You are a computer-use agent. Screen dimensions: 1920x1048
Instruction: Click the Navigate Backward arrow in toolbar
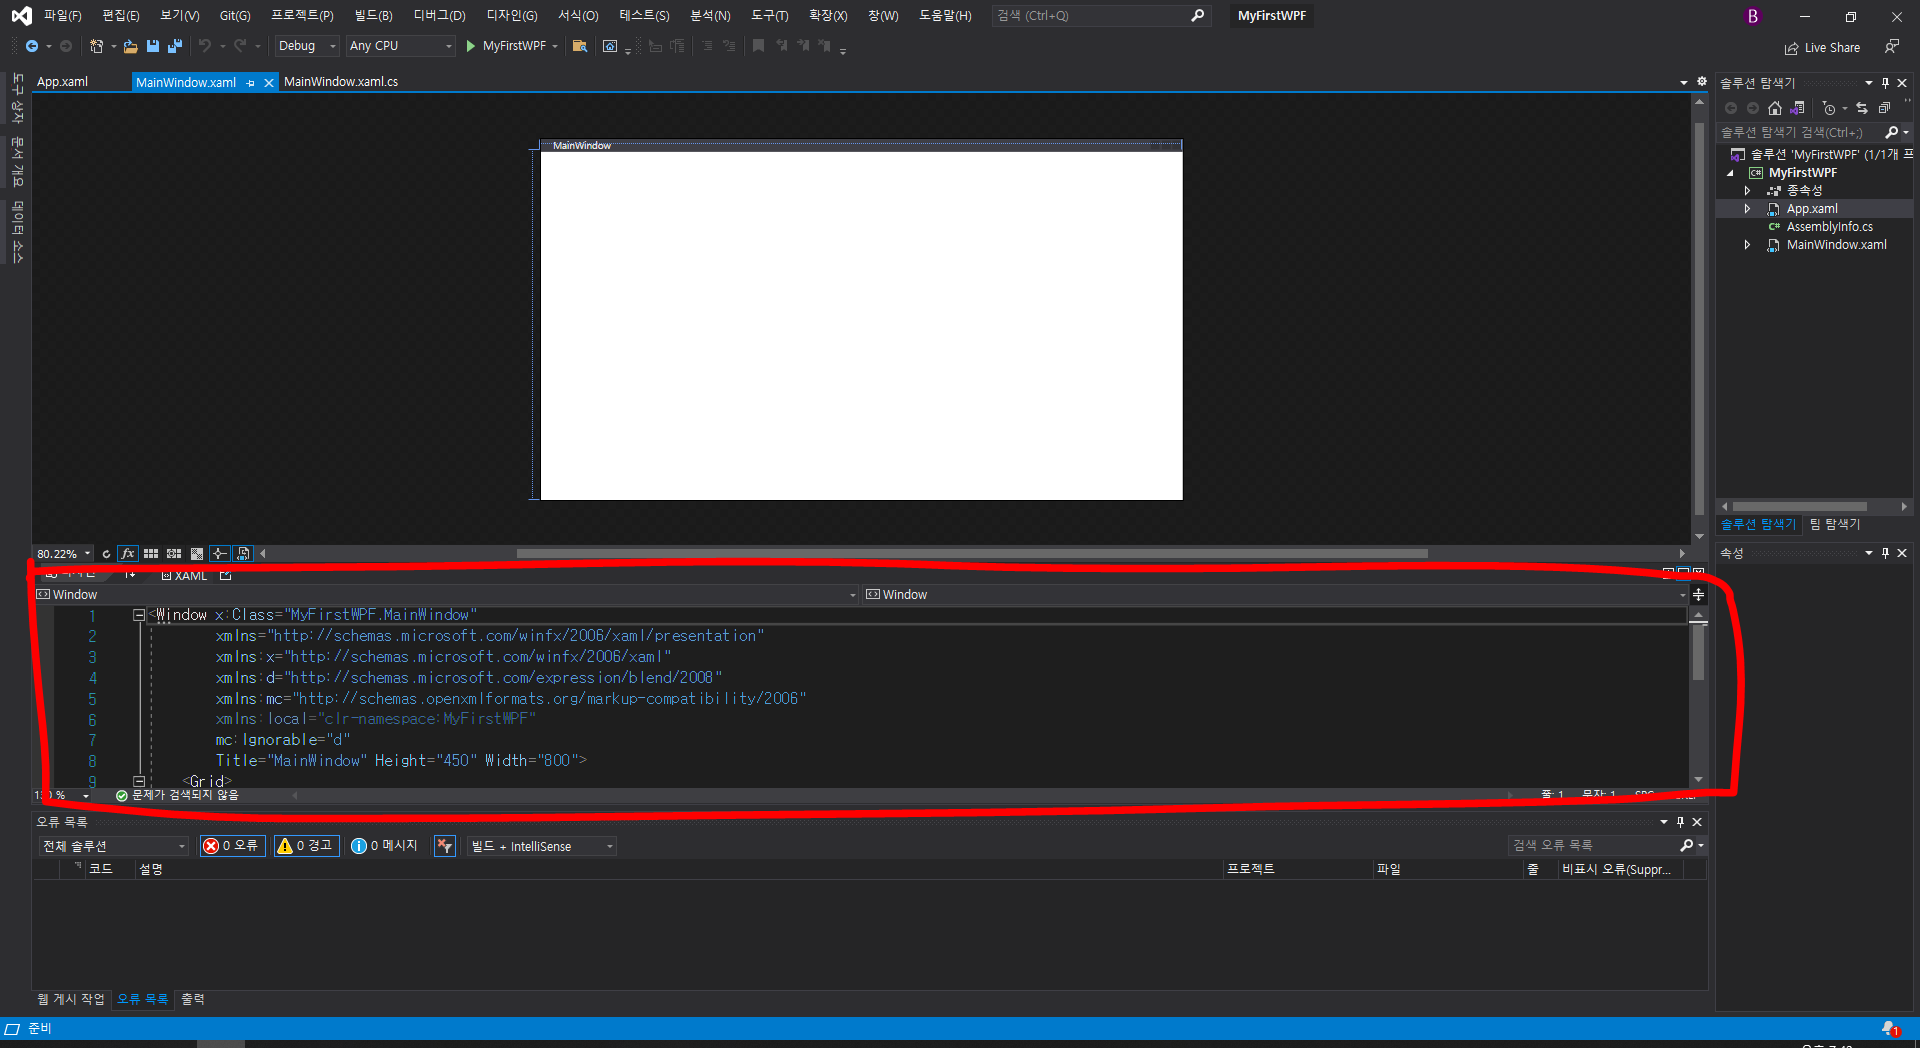pyautogui.click(x=32, y=46)
